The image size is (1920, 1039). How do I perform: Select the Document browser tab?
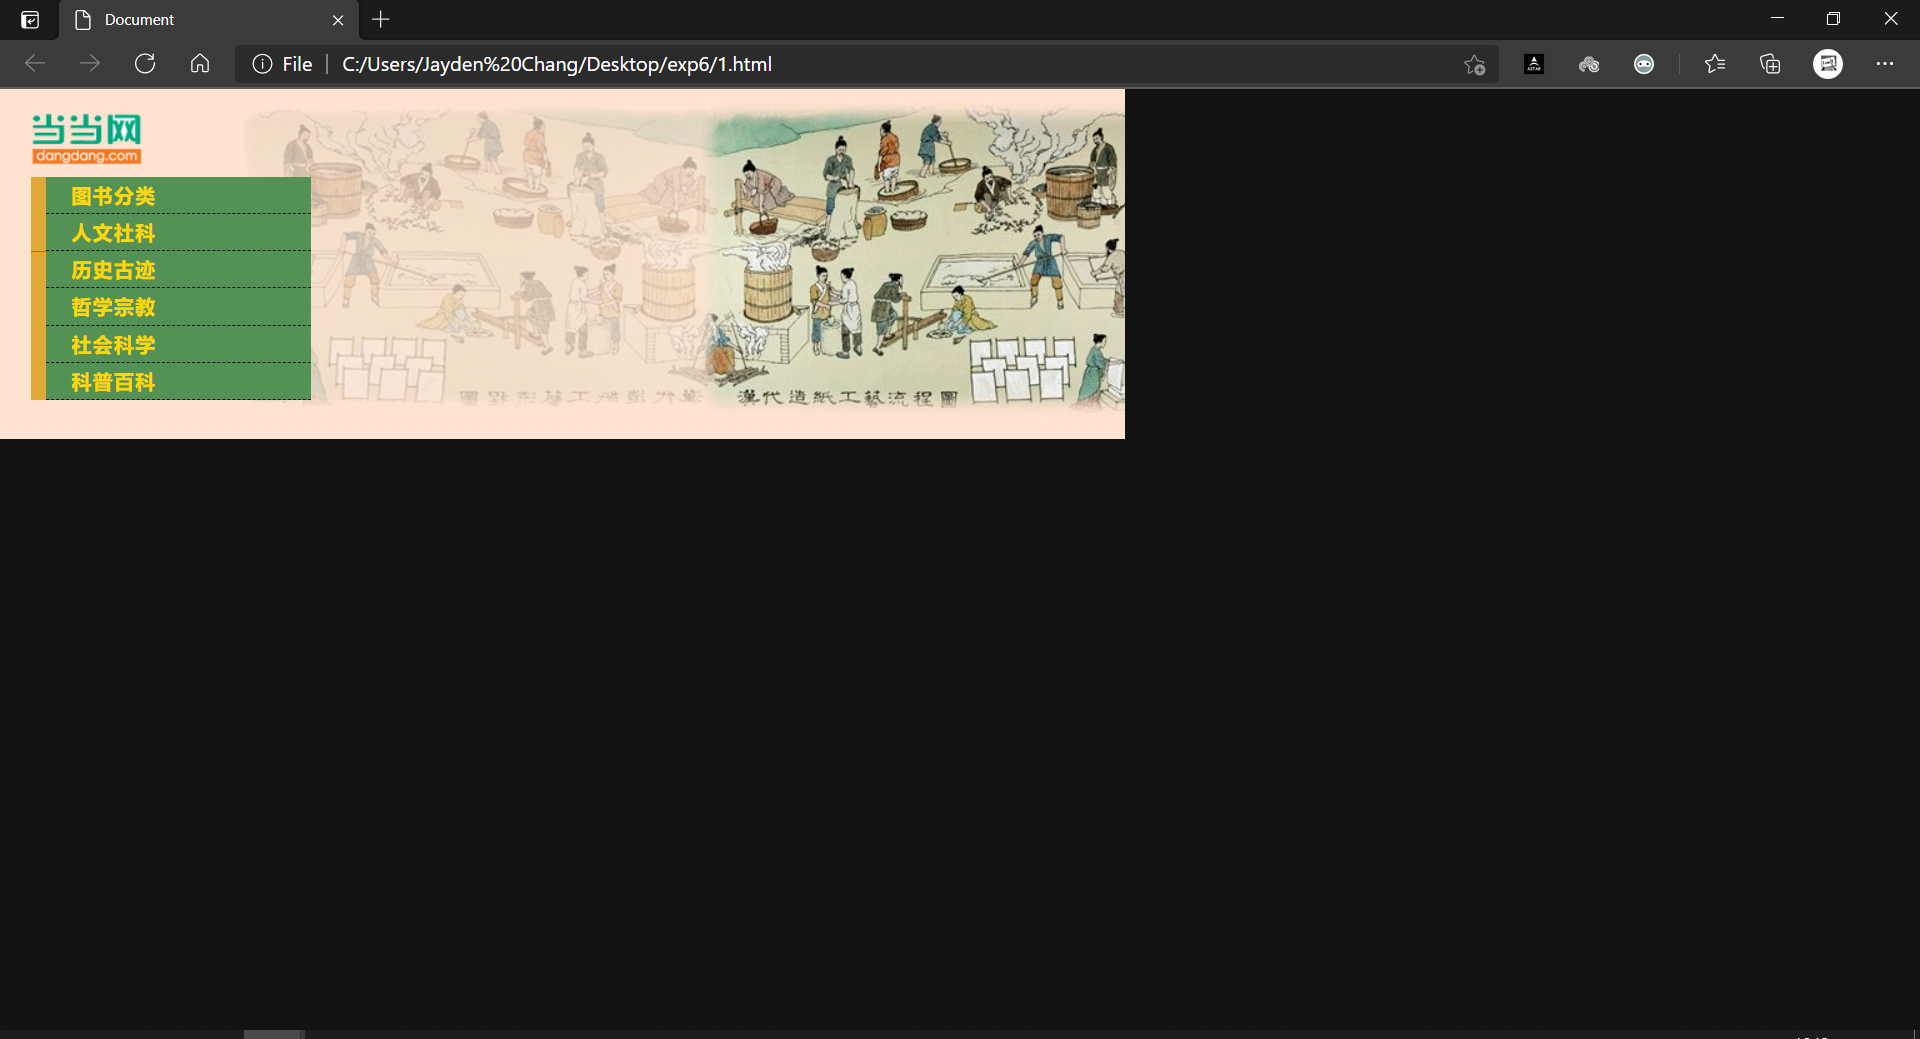[x=208, y=20]
